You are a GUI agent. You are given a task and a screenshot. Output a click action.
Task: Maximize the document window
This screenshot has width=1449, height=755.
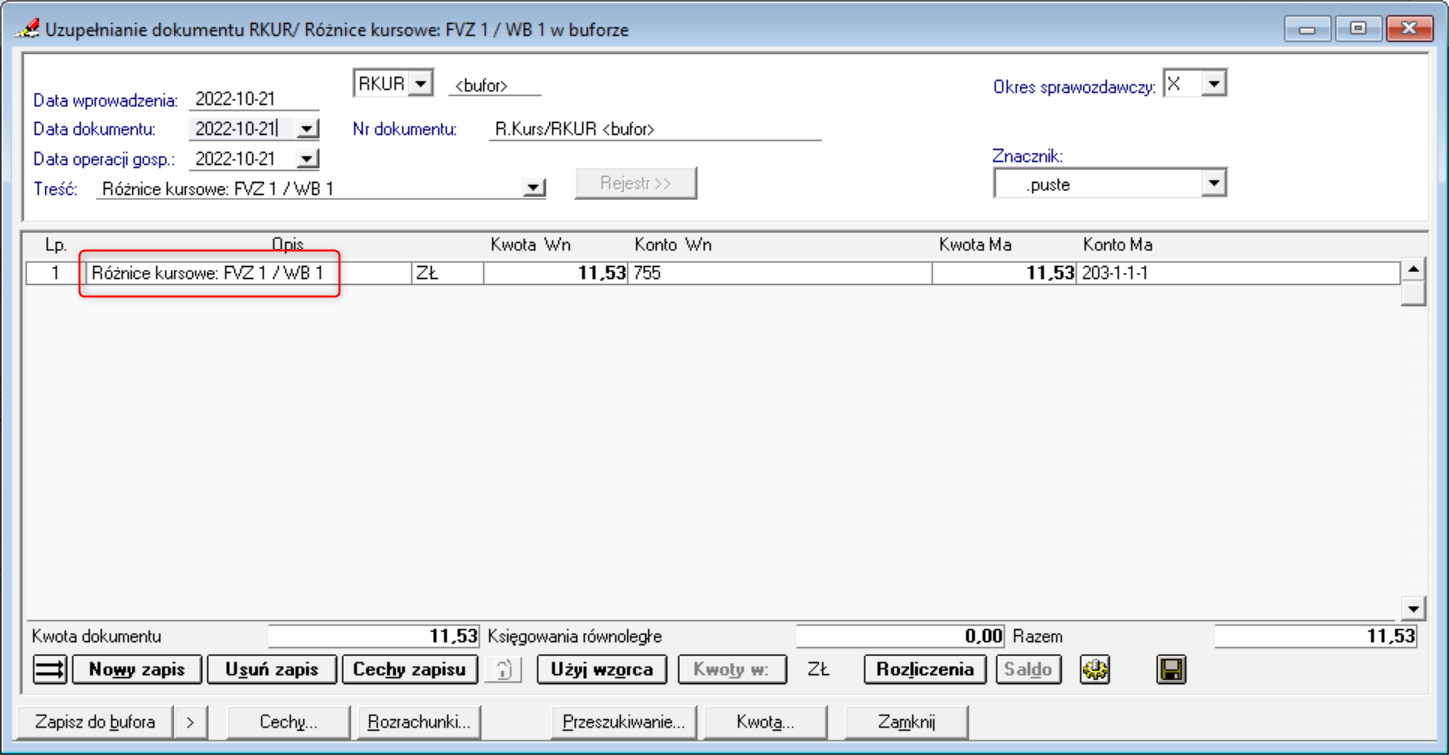(x=1357, y=28)
